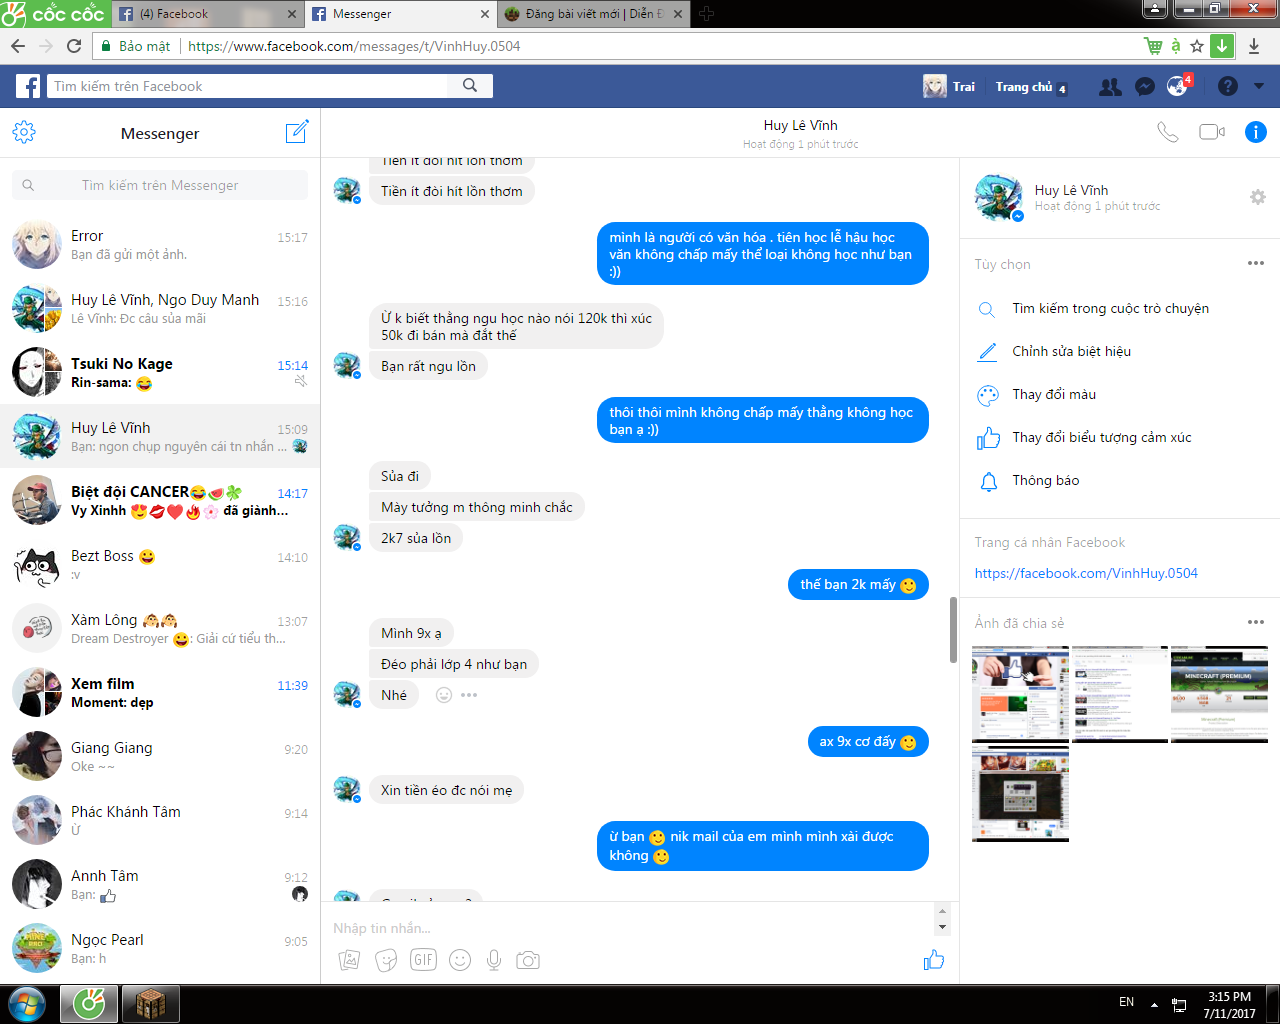Open Trai profile in Facebook bar
Screen dimensions: 1280x1024
tap(949, 87)
